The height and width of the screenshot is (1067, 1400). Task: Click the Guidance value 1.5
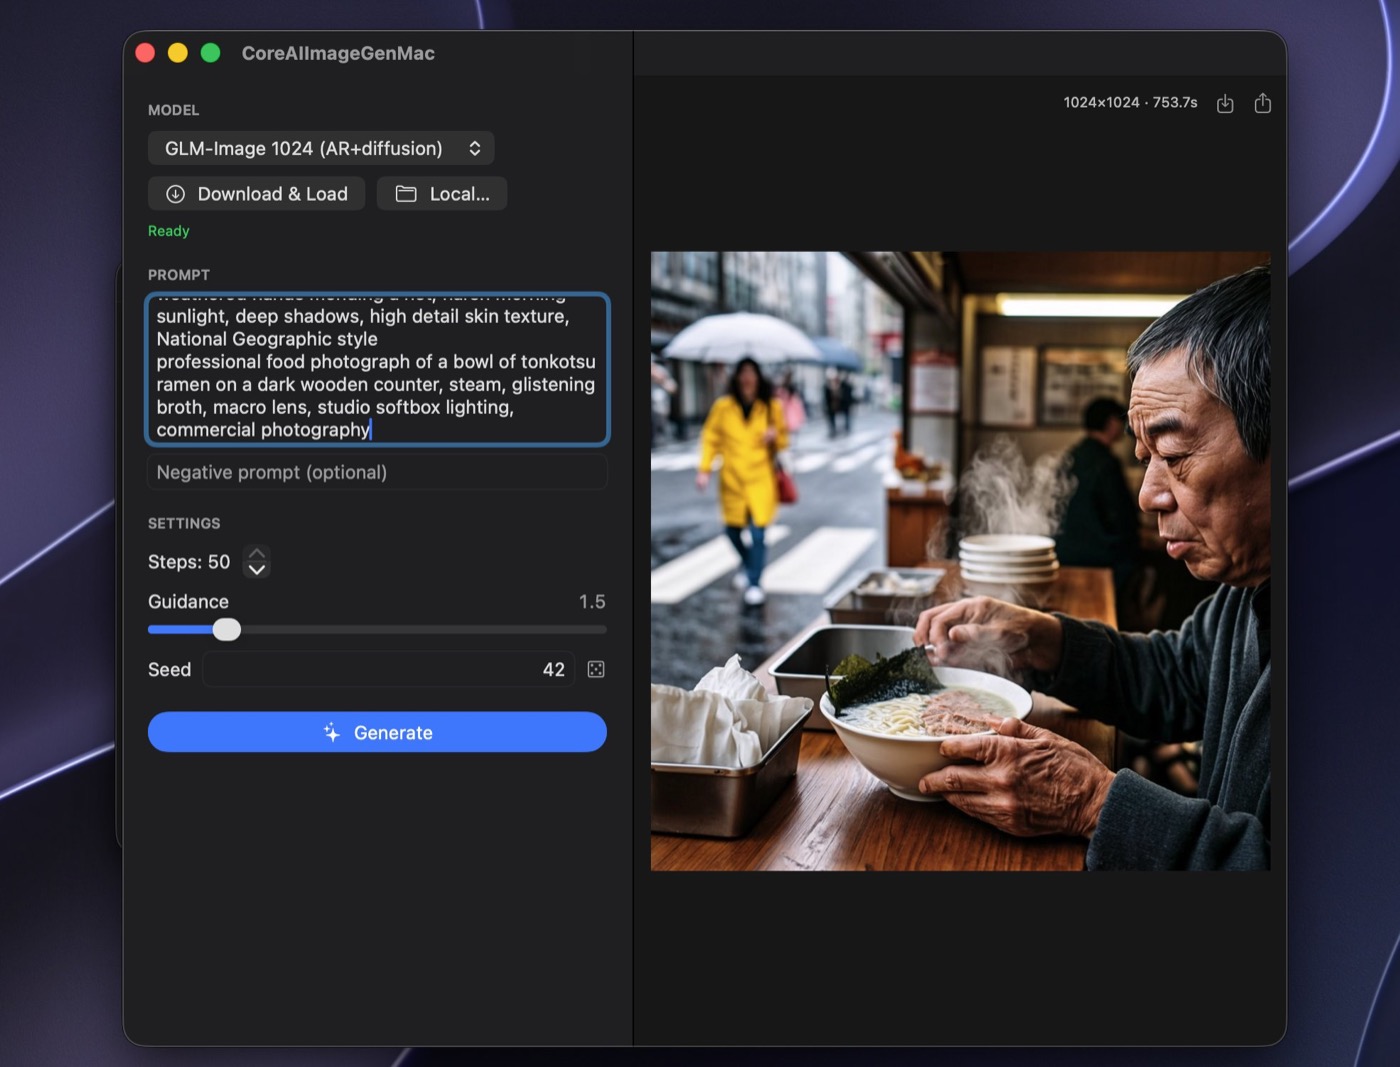[x=592, y=602]
